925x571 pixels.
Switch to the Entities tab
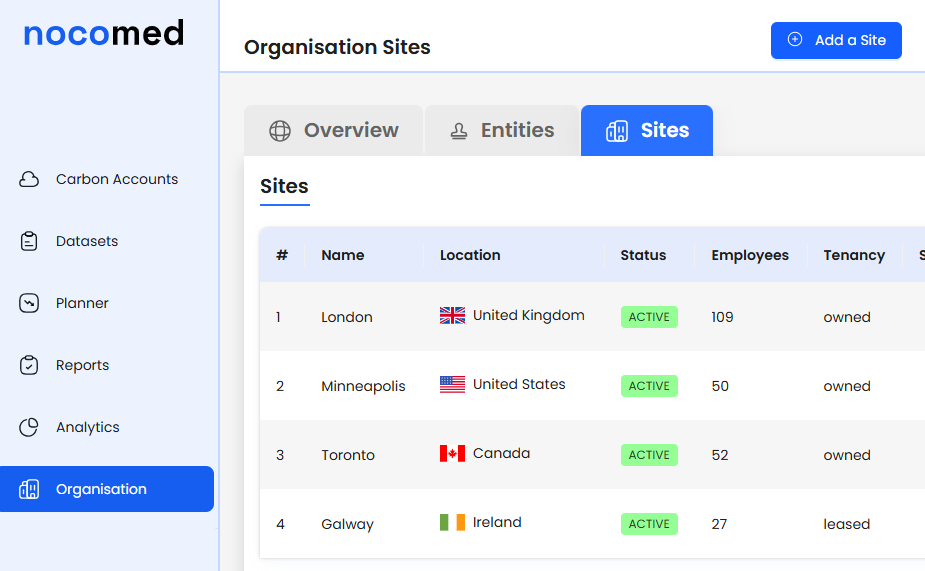coord(502,130)
